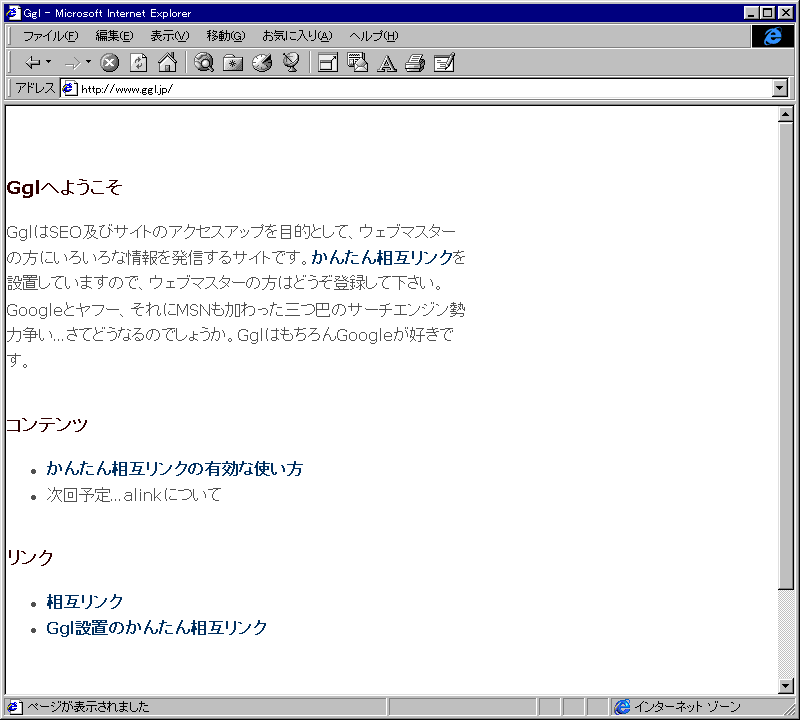Click the vertical scrollbar thumb
Viewport: 800px width, 720px height.
point(786,355)
